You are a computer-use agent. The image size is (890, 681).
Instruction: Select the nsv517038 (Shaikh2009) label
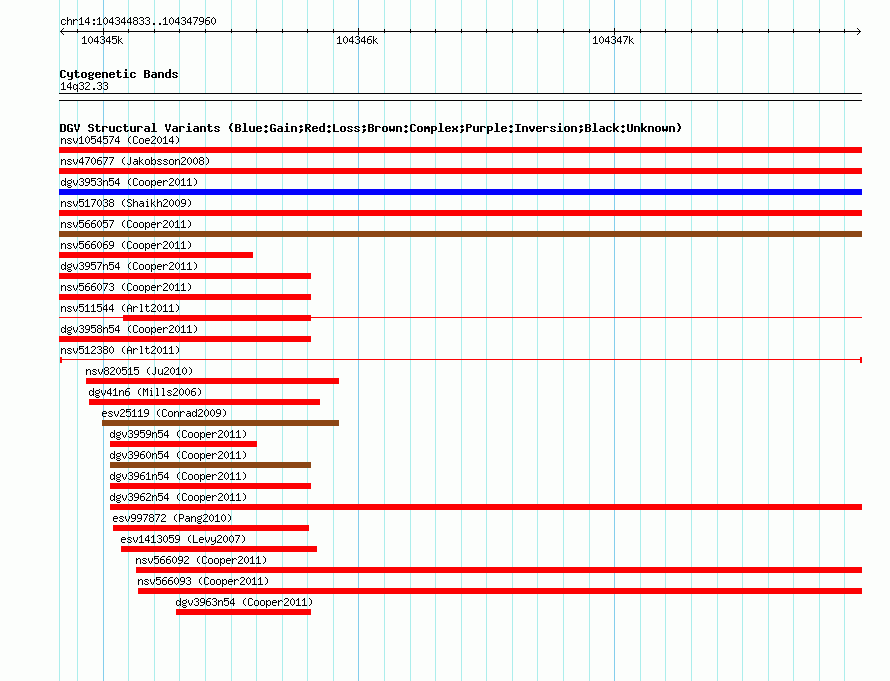coord(126,203)
